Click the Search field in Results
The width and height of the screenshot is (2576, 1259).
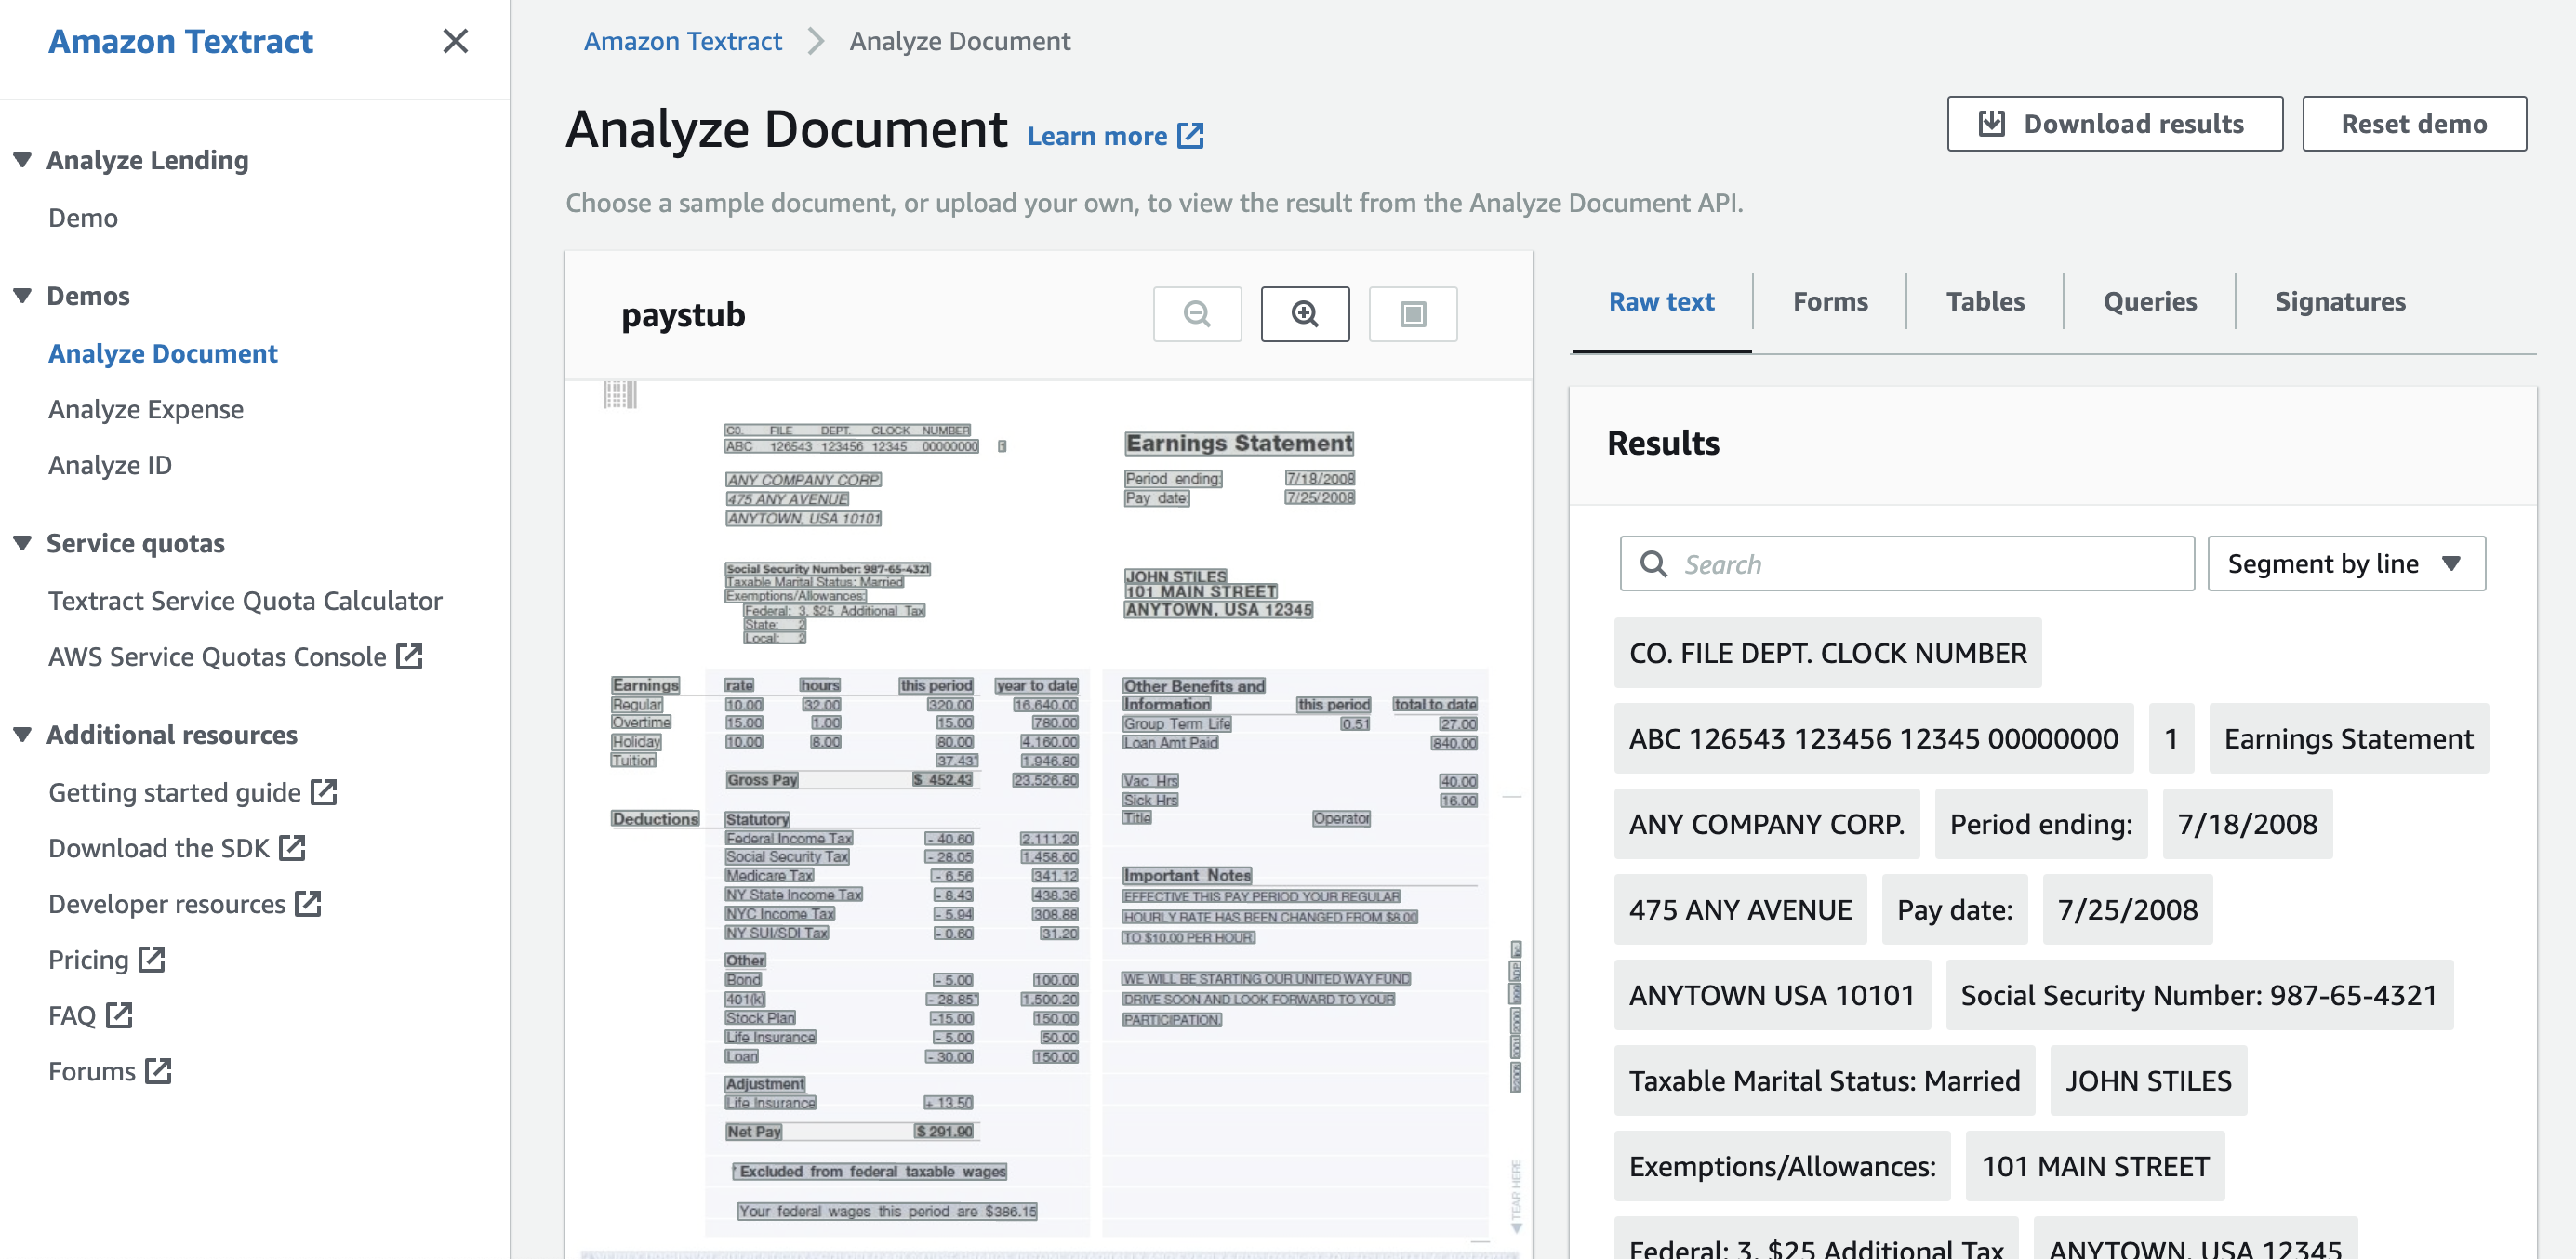[1907, 564]
